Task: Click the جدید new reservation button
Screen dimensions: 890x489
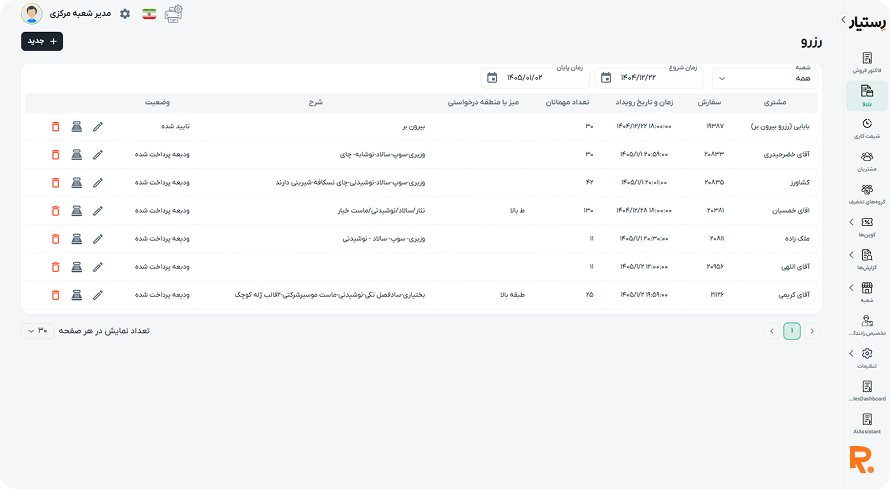Action: [42, 41]
